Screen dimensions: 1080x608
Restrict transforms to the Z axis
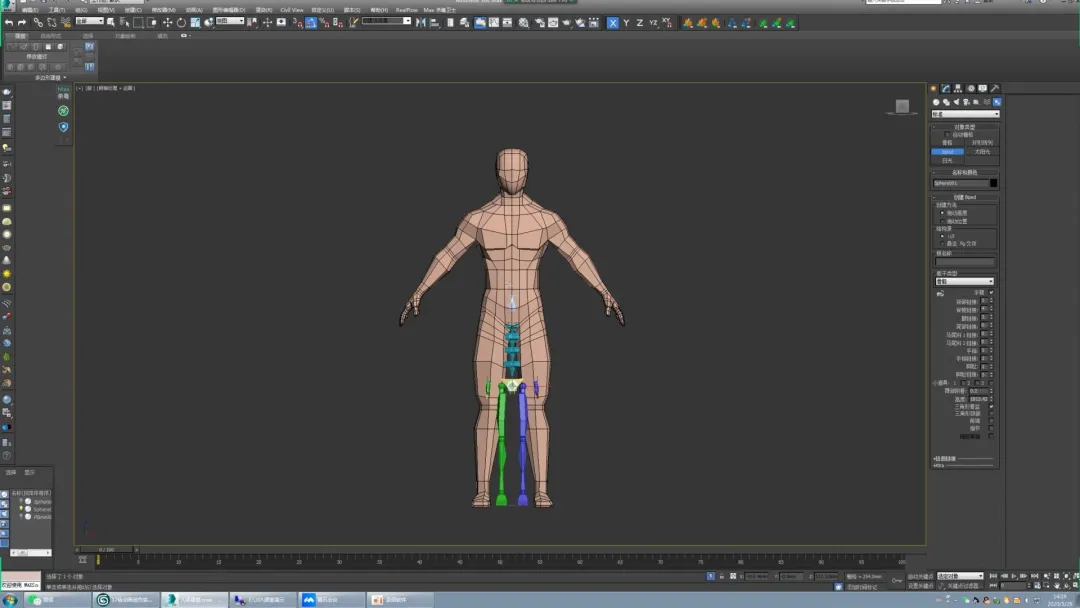click(640, 22)
